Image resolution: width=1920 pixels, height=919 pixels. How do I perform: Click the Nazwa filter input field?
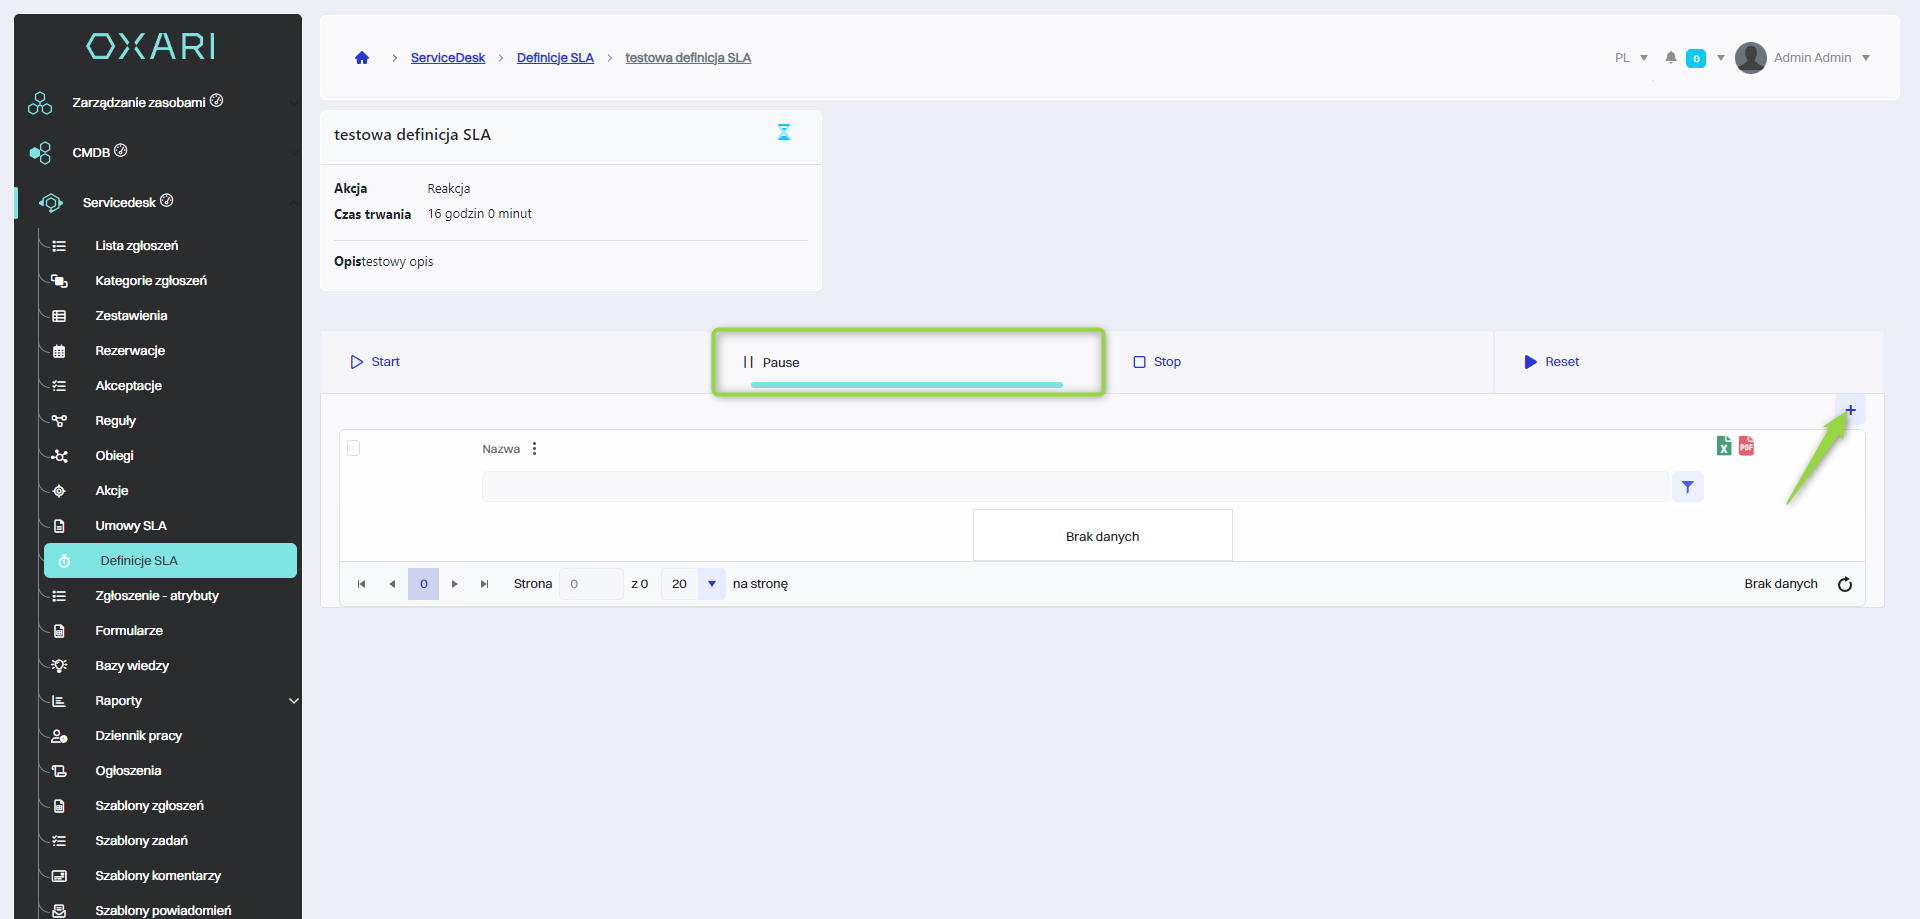click(x=1075, y=487)
